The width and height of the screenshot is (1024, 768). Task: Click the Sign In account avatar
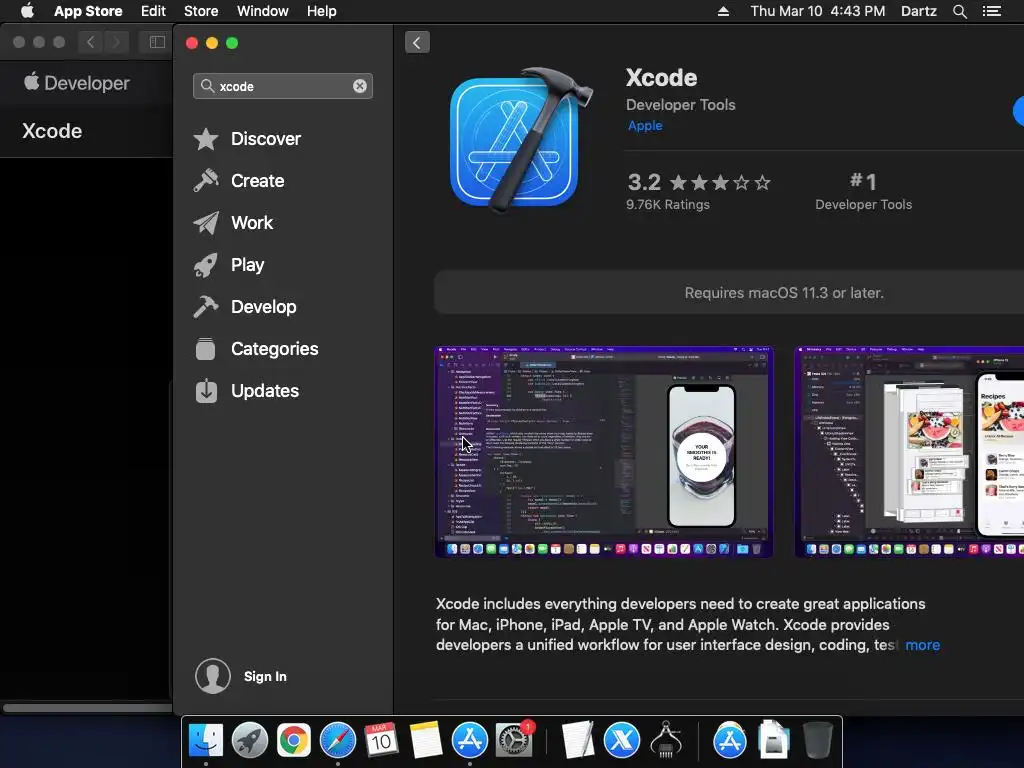pos(213,676)
